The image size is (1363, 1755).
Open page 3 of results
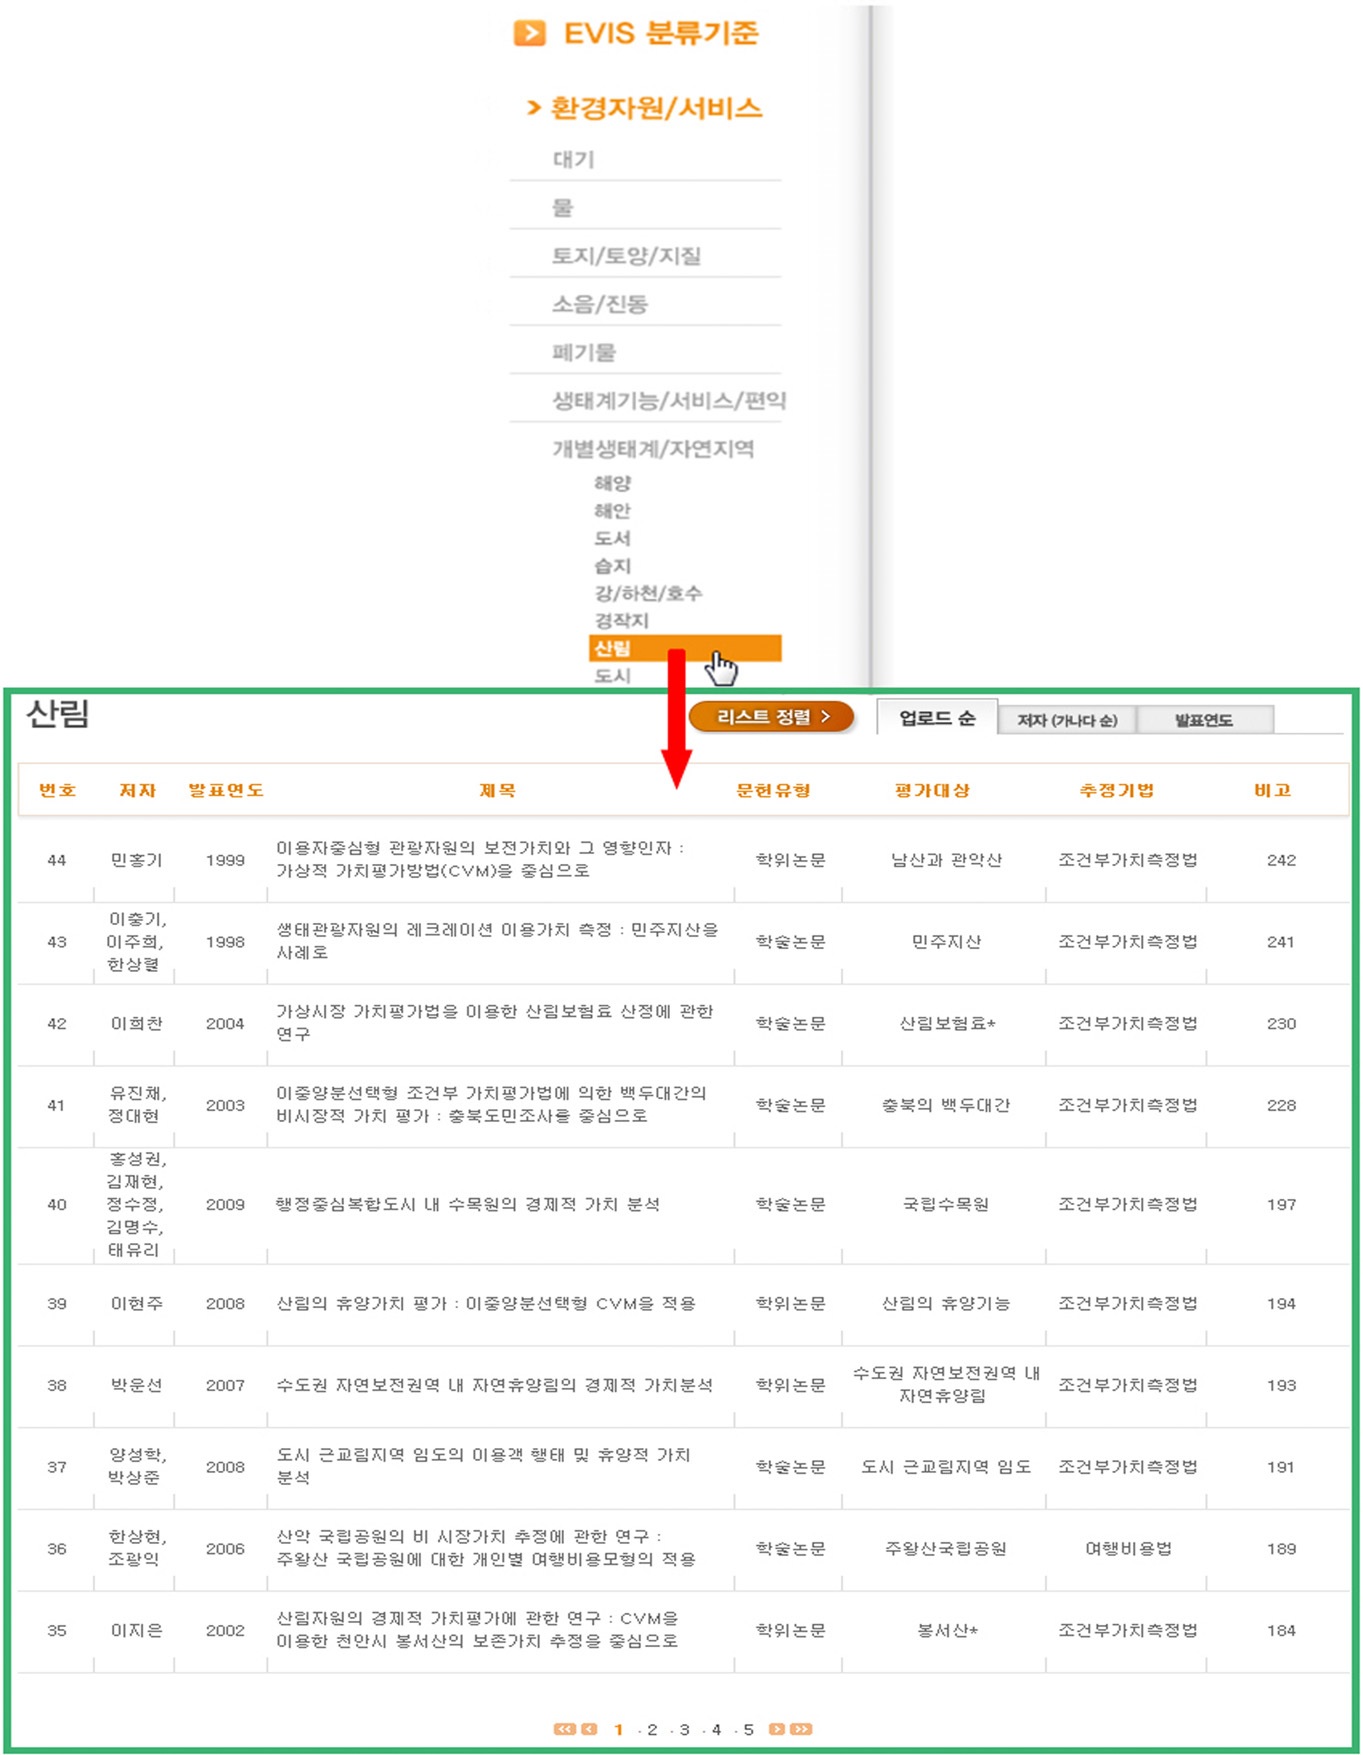[684, 1730]
